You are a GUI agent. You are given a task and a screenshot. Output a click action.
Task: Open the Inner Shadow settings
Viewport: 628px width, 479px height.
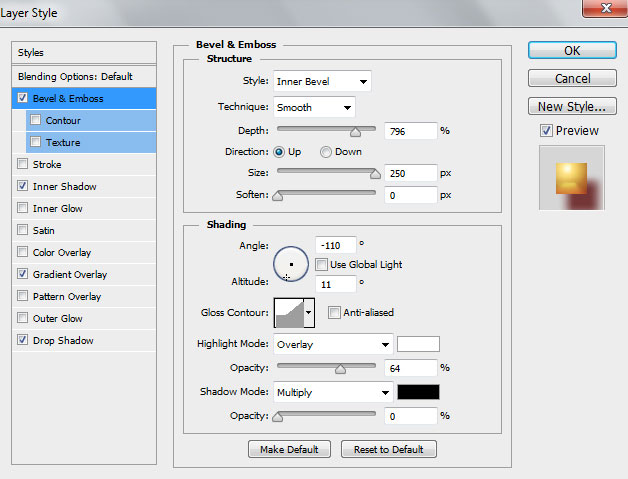64,187
